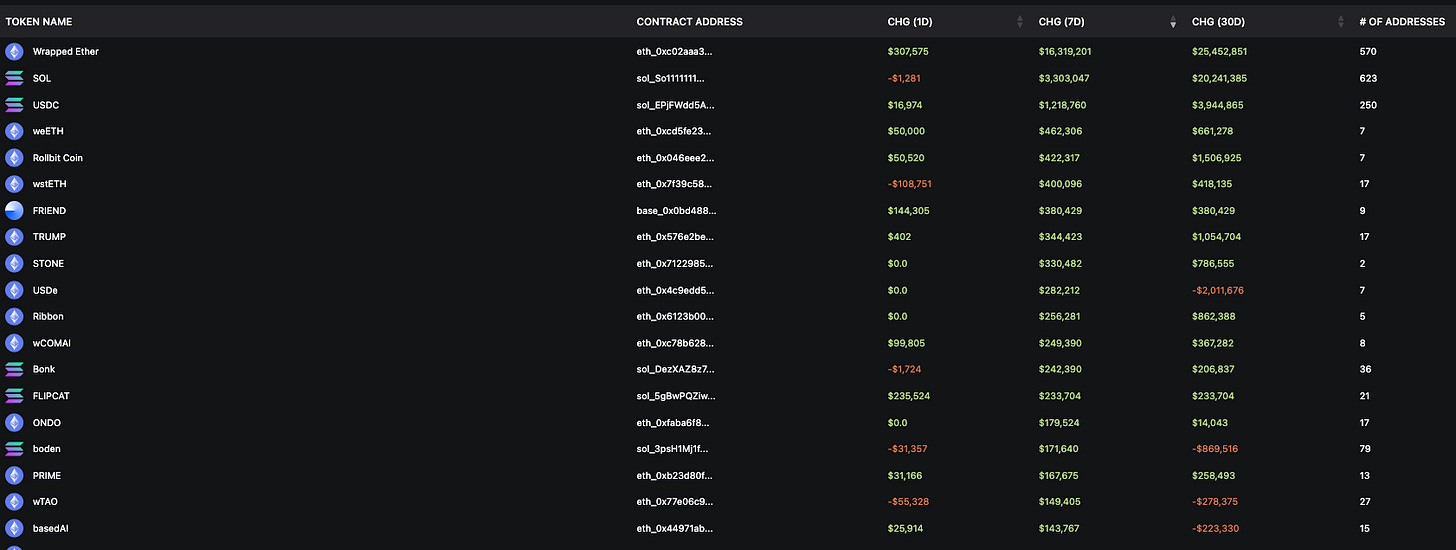Select contract address eth_0xfaba6f8...
The height and width of the screenshot is (550, 1456).
click(674, 422)
